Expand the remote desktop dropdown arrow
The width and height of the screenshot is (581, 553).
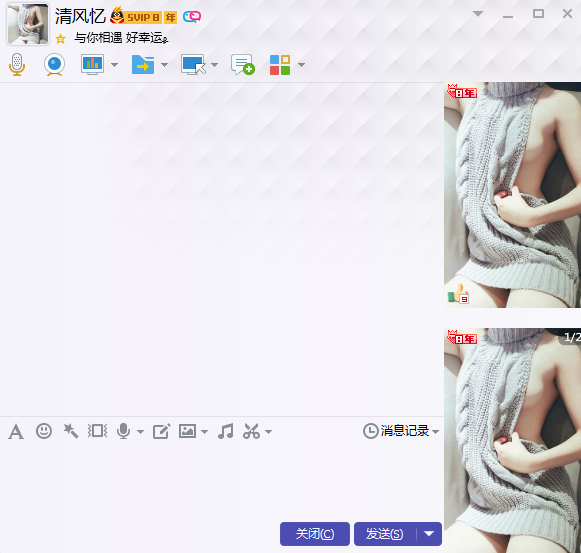[214, 65]
